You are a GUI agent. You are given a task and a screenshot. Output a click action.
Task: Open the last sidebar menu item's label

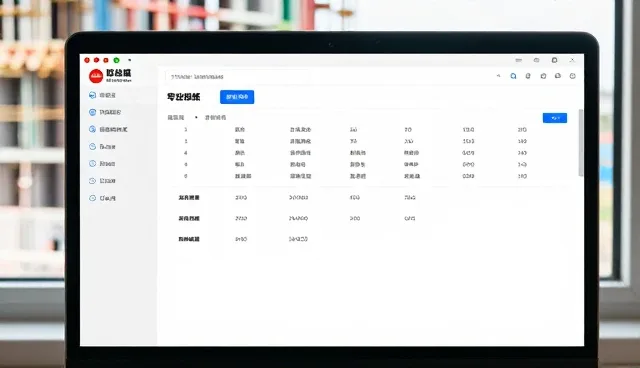pyautogui.click(x=108, y=198)
